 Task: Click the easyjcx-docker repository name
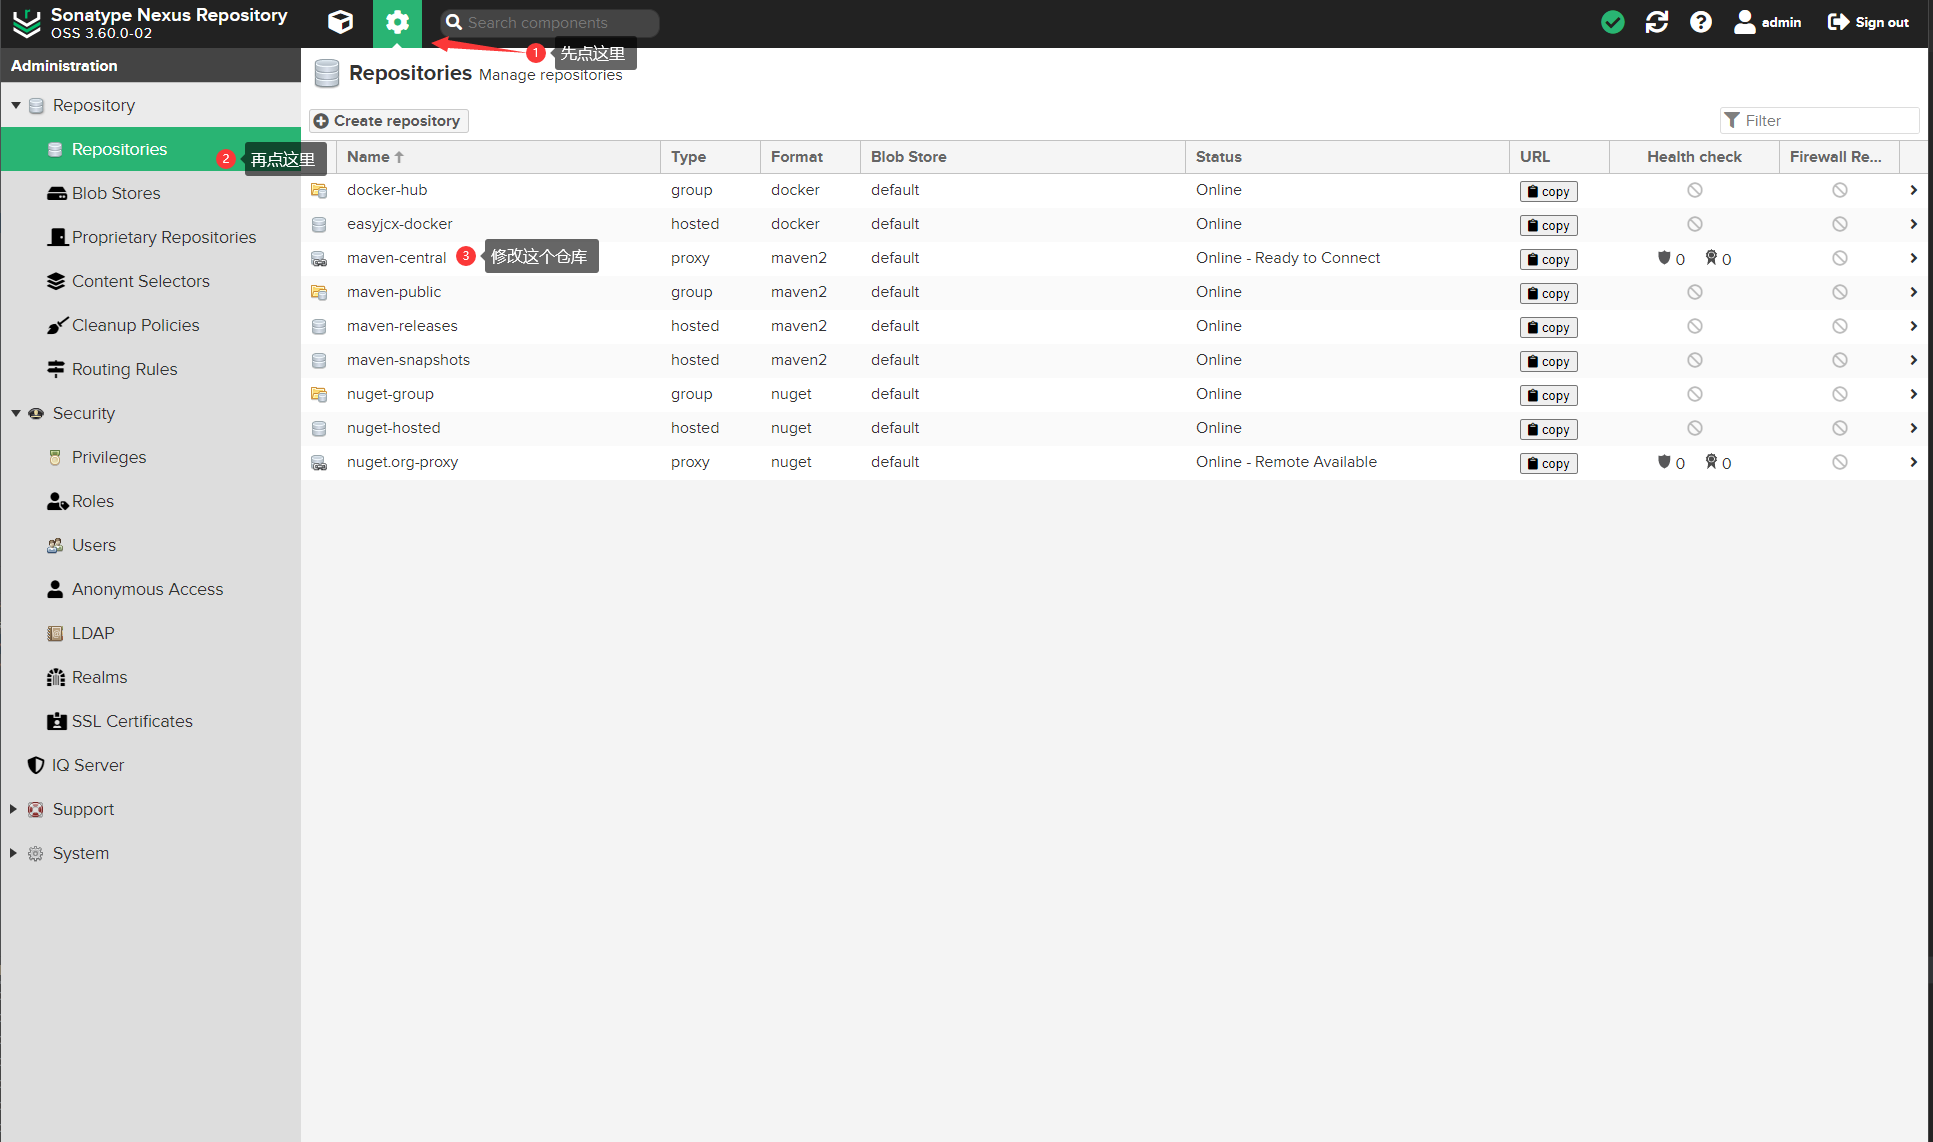[399, 224]
